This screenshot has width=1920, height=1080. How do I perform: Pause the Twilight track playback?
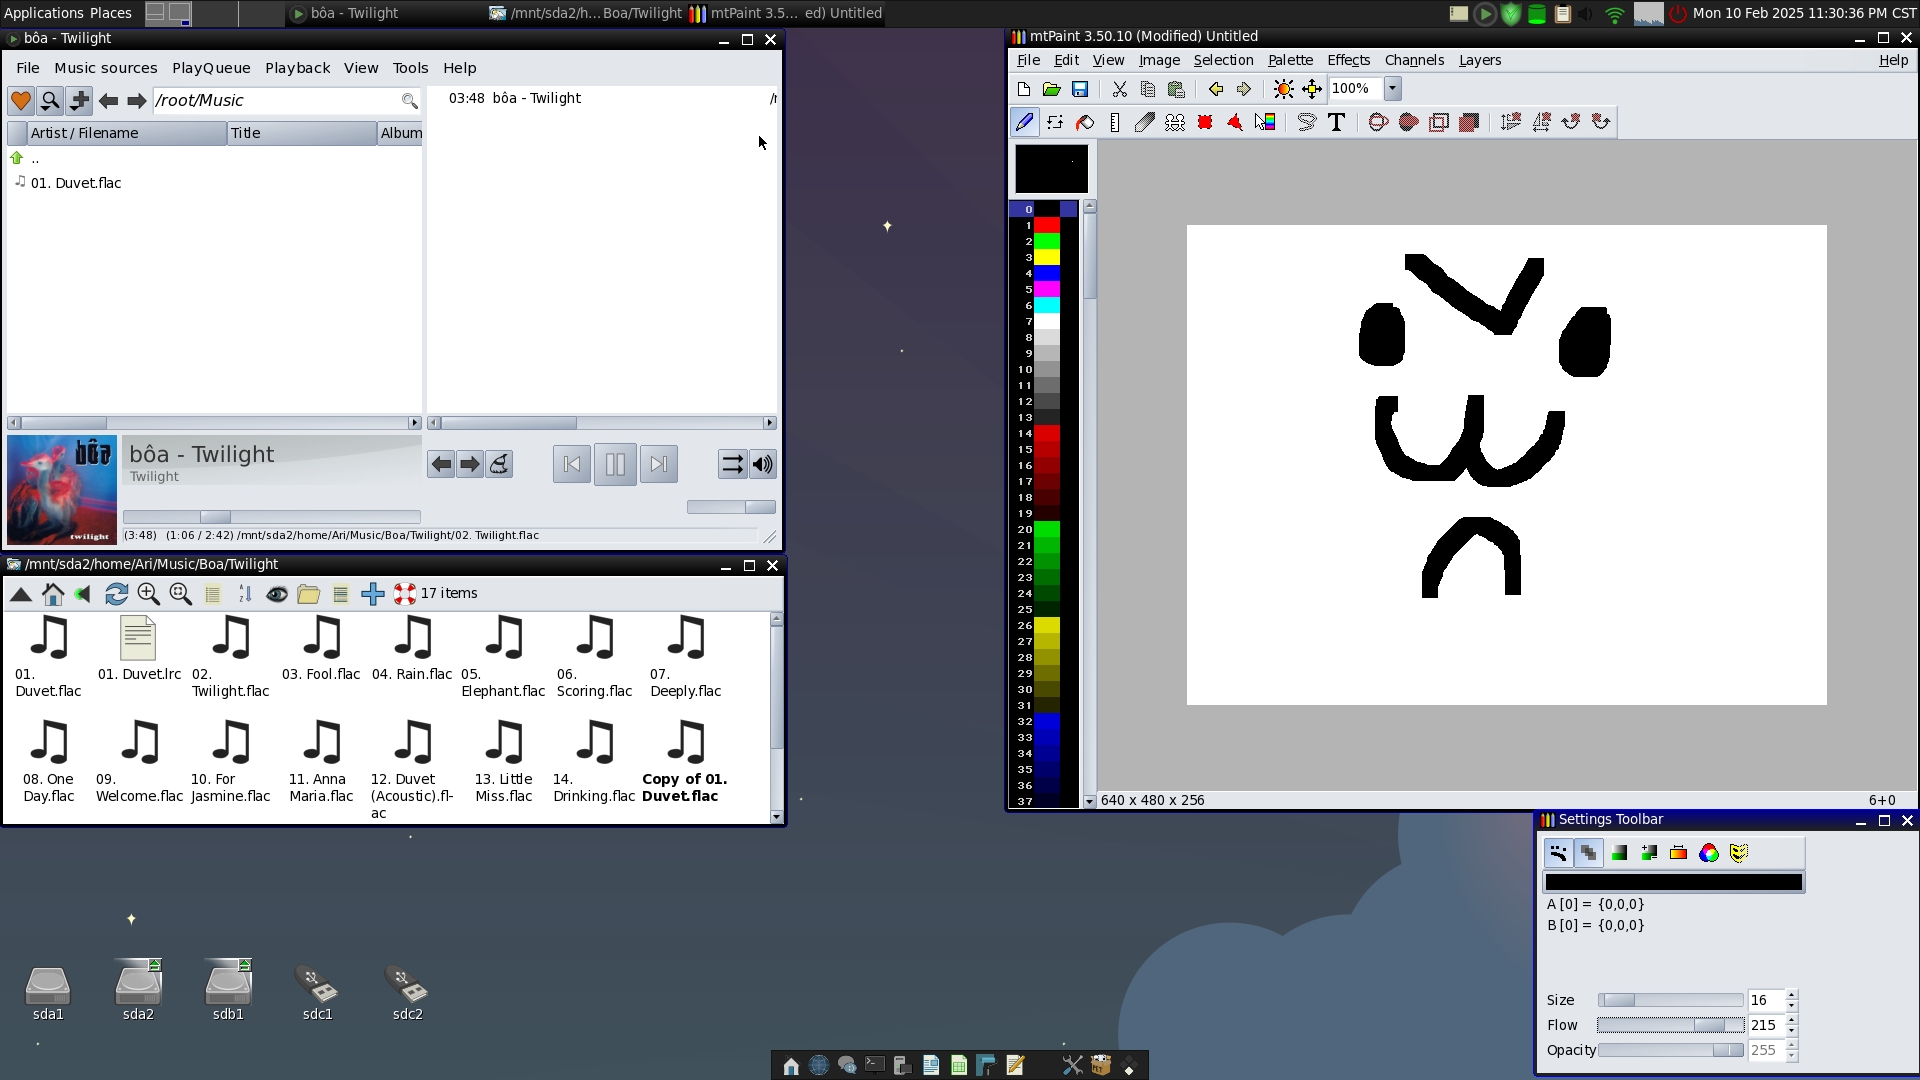pos(615,464)
